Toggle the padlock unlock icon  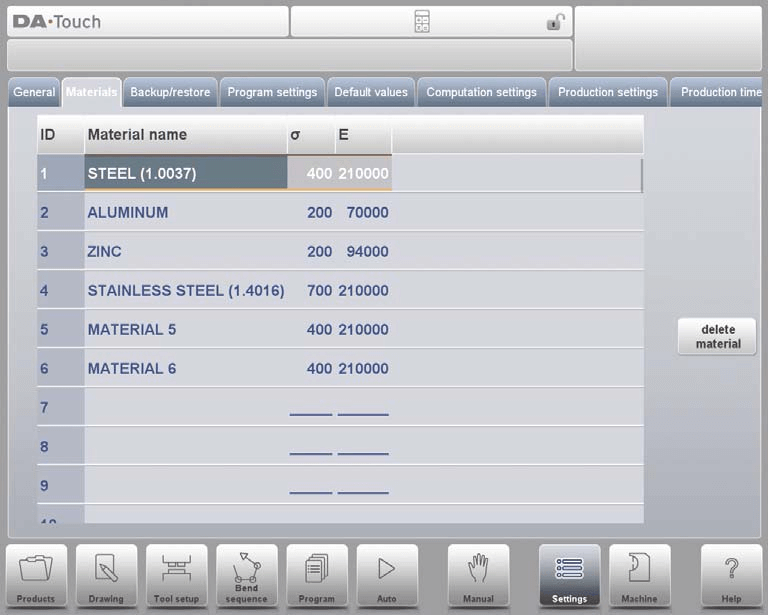pos(555,22)
